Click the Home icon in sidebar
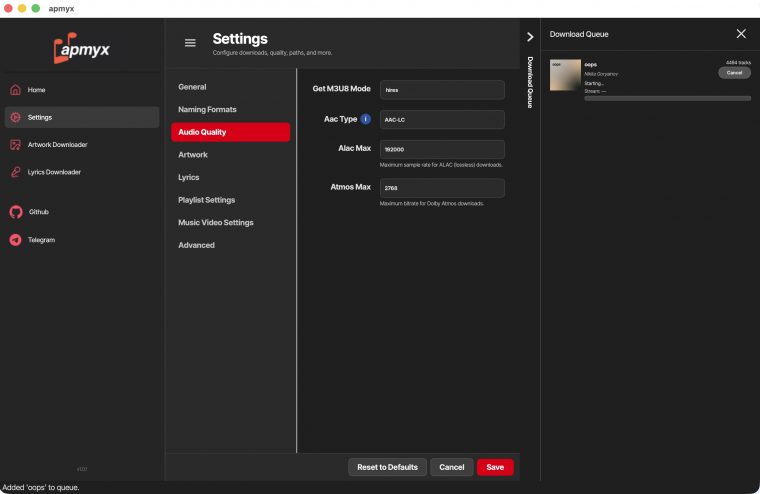Screen dimensions: 760x494 15,90
